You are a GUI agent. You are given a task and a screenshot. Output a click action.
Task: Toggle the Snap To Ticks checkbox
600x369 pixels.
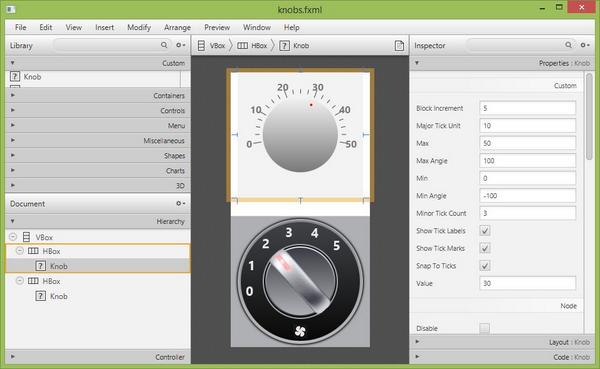(485, 266)
